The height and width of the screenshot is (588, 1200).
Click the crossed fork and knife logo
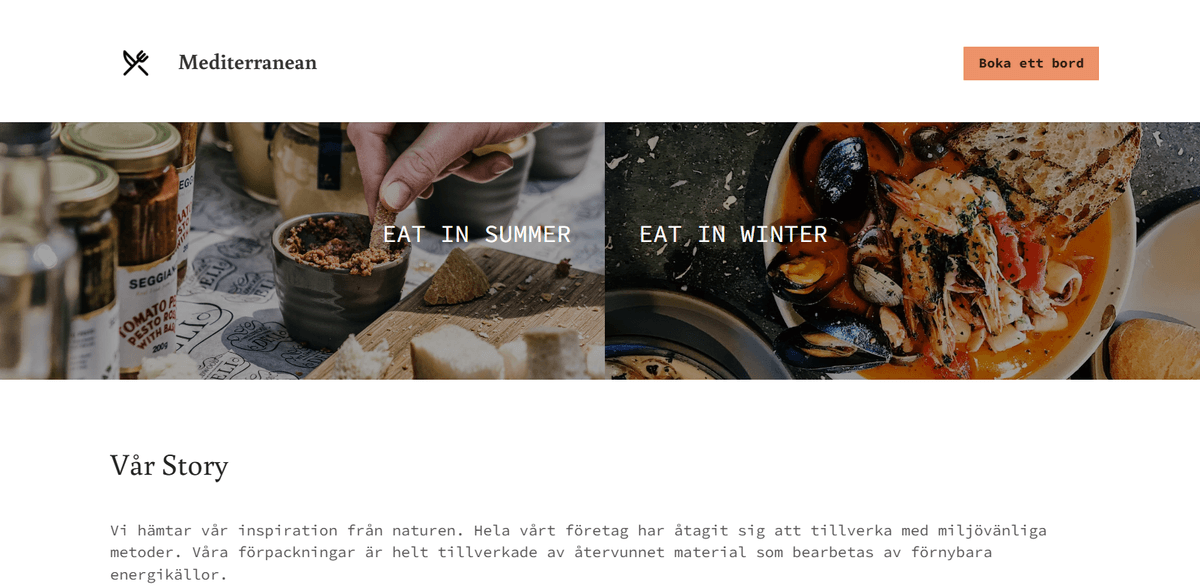tap(136, 63)
